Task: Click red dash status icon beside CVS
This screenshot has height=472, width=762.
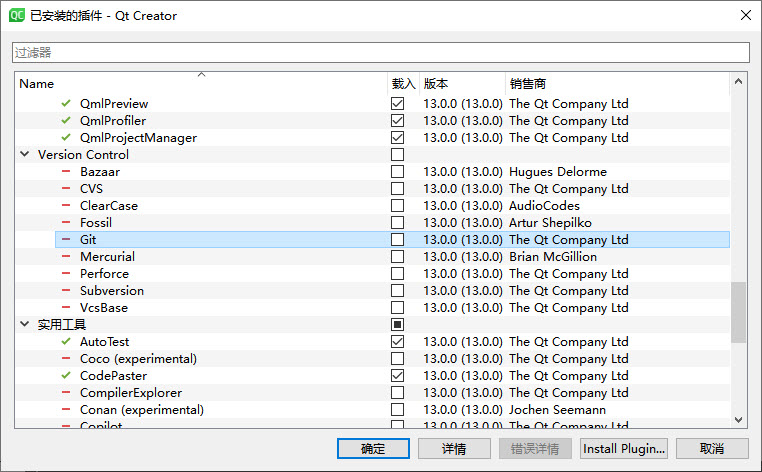Action: coord(66,188)
